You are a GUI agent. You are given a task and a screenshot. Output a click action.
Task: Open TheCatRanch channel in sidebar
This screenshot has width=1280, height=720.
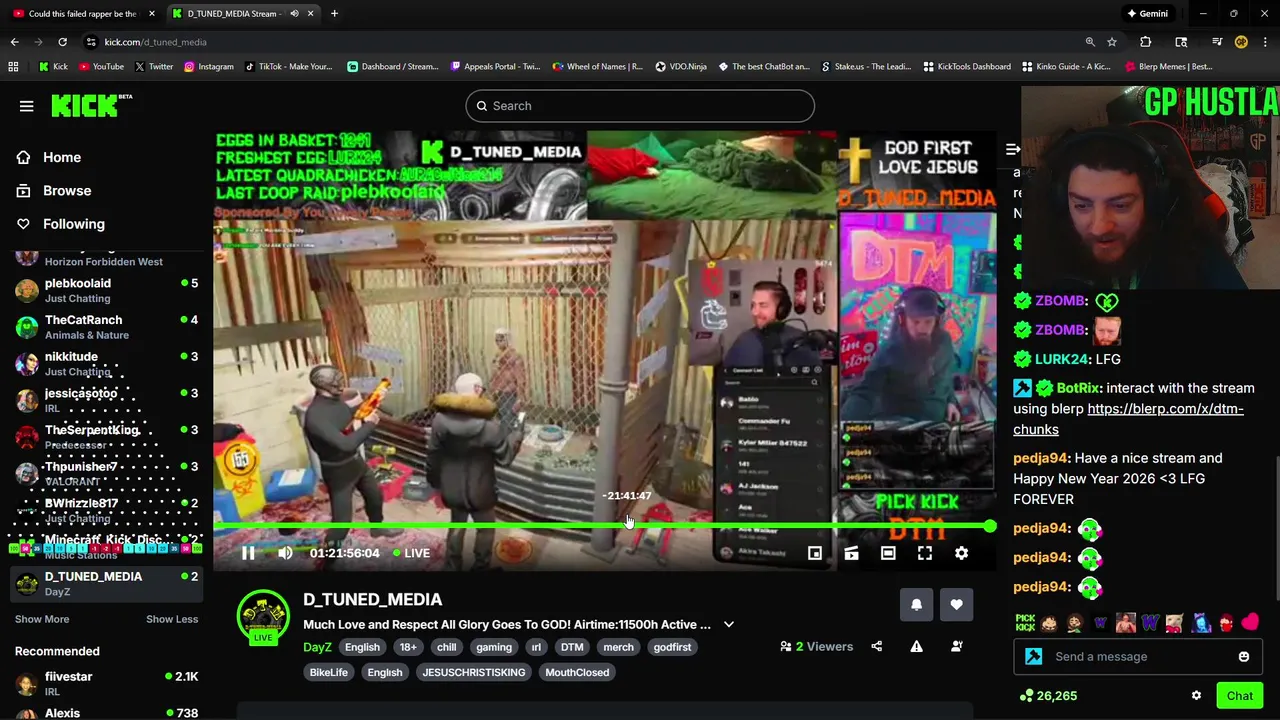coord(106,327)
